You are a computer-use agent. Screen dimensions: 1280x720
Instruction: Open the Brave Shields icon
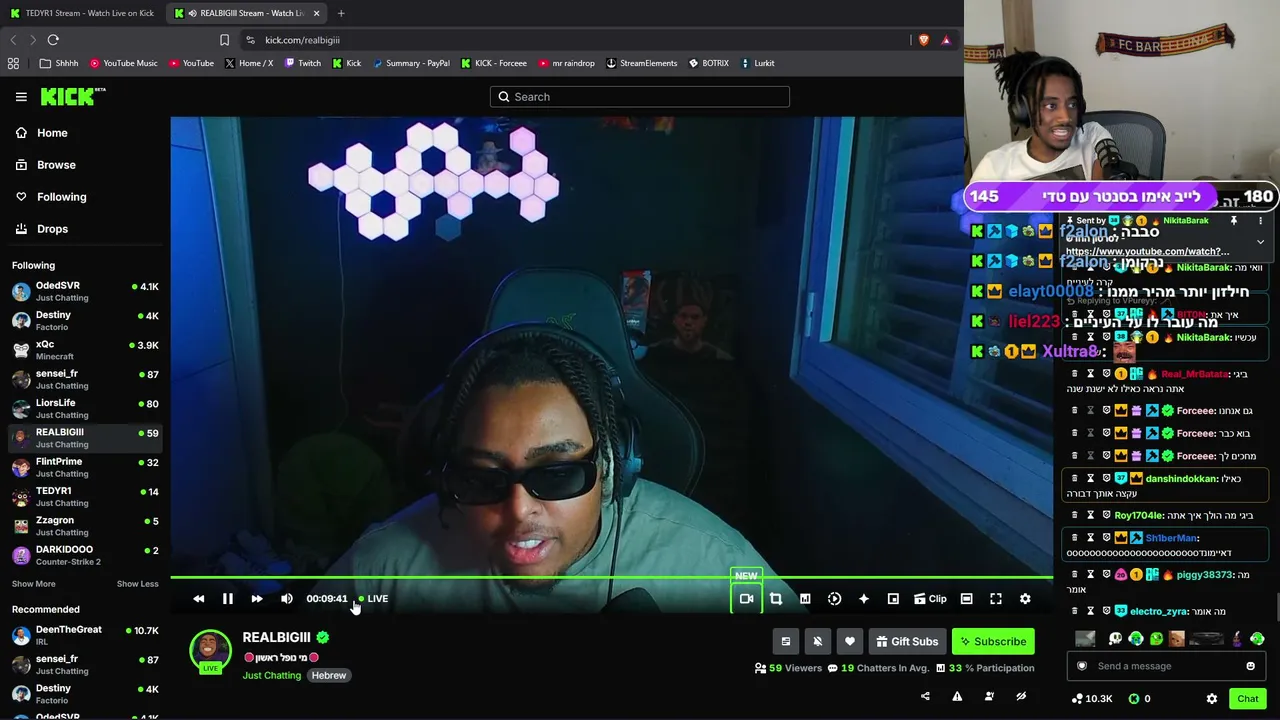click(x=923, y=40)
